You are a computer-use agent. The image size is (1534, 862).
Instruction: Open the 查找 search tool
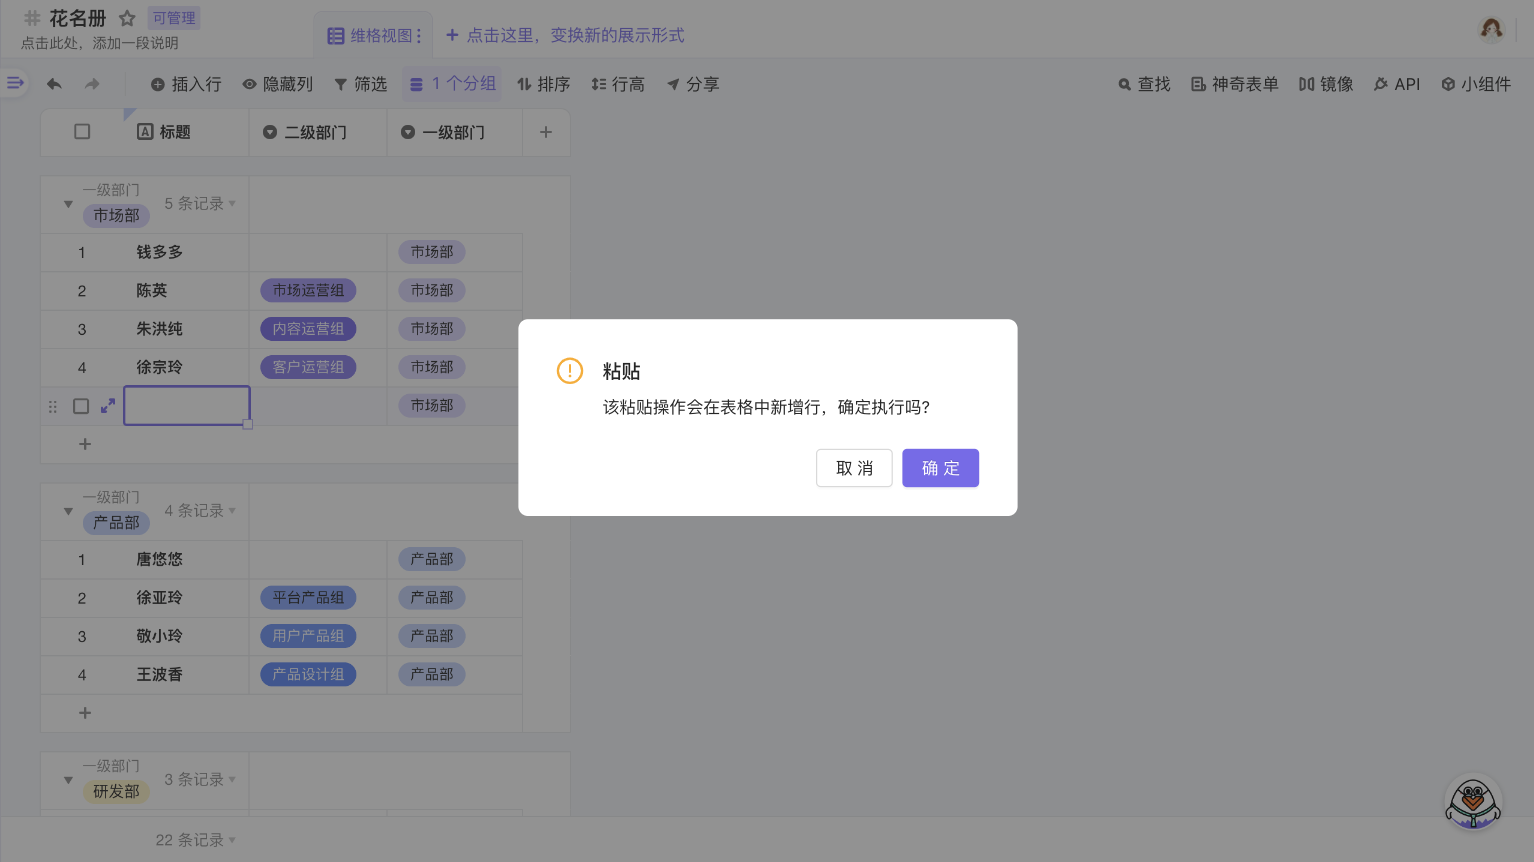[1144, 84]
